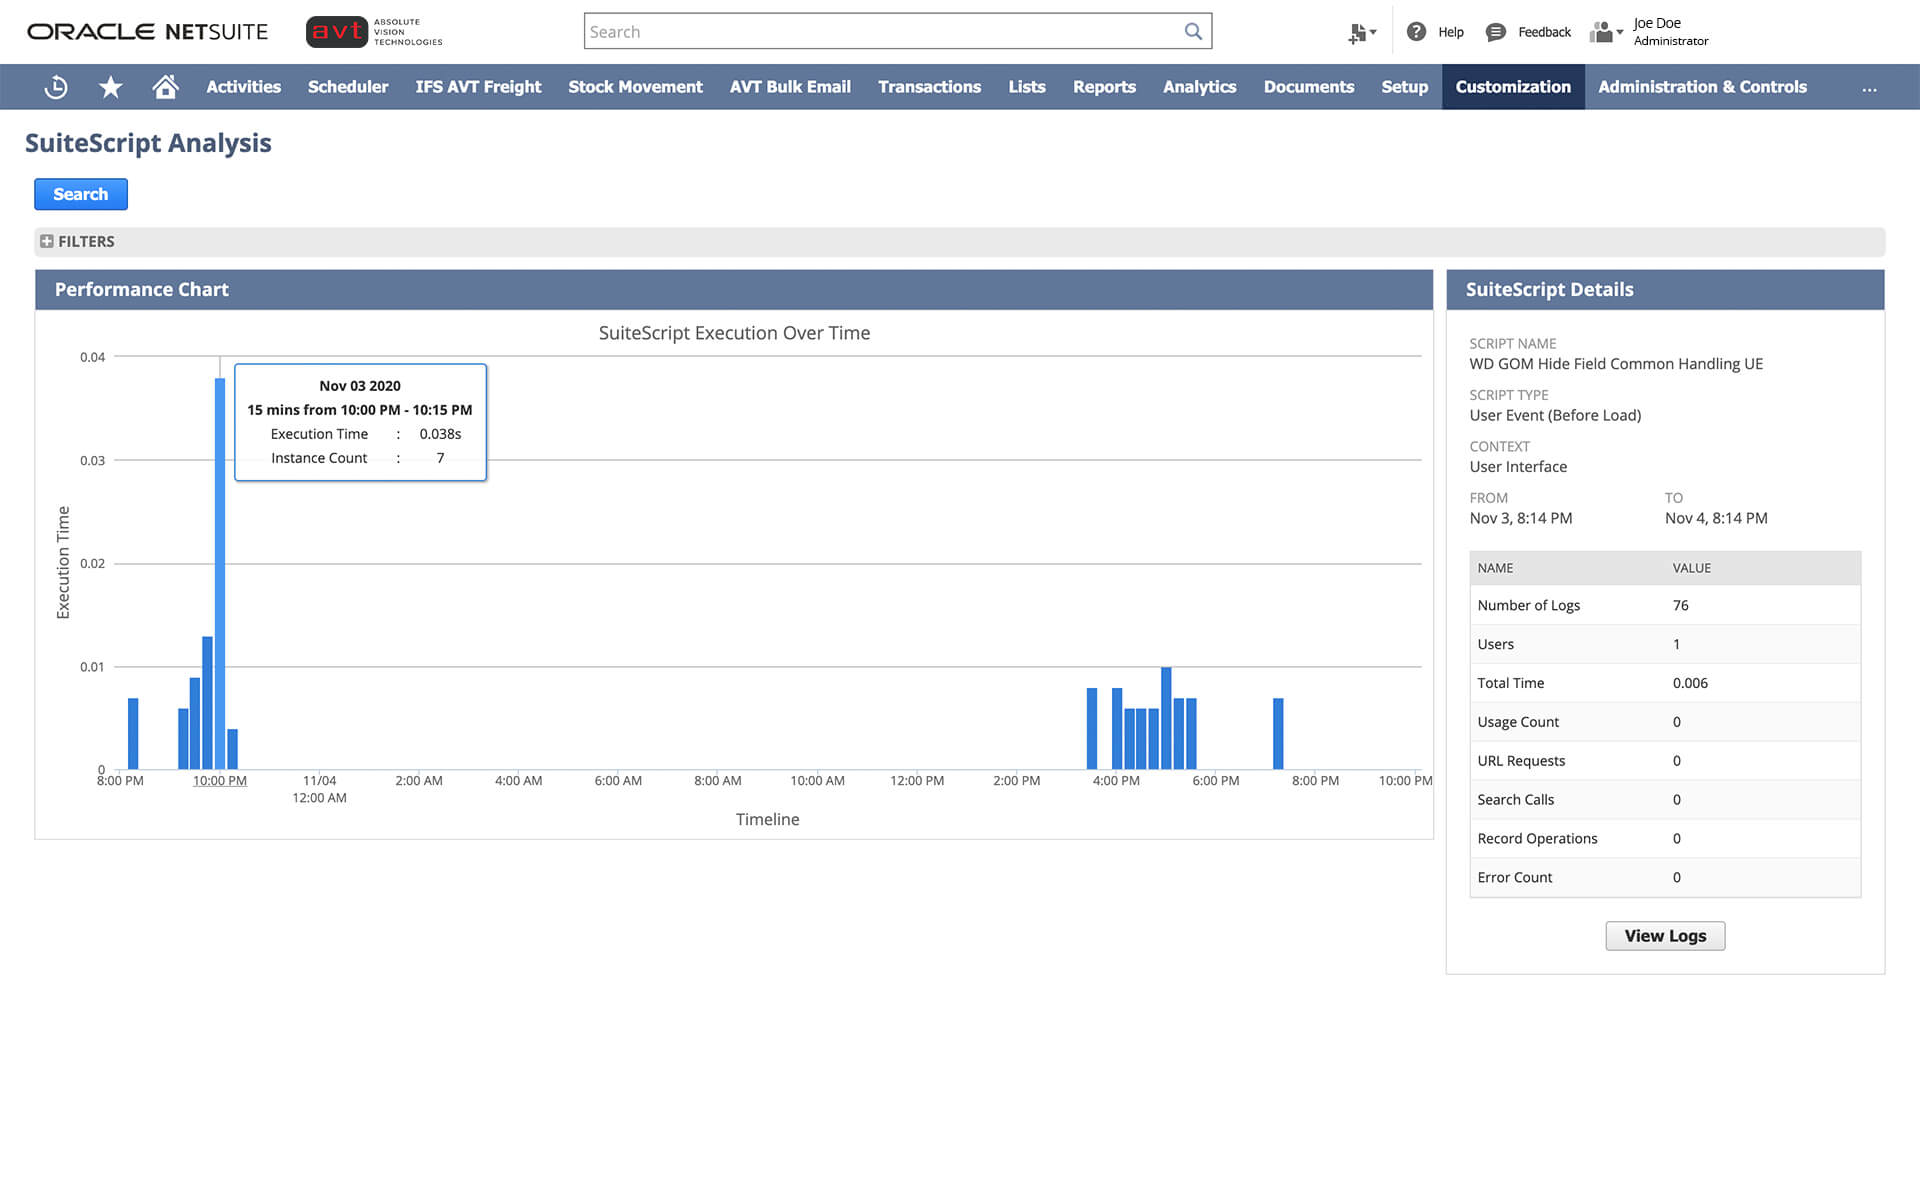The height and width of the screenshot is (1200, 1920).
Task: Click the magnifier icon in global search
Action: tap(1192, 31)
